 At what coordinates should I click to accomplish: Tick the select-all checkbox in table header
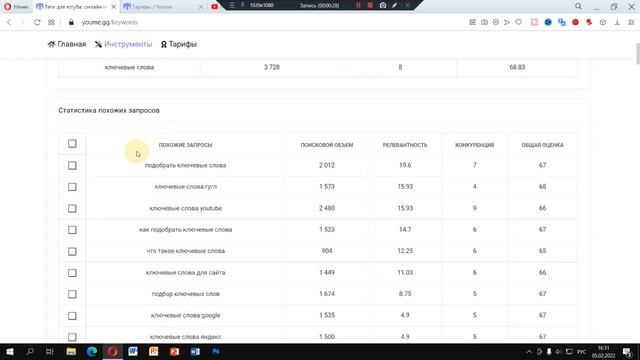point(72,144)
